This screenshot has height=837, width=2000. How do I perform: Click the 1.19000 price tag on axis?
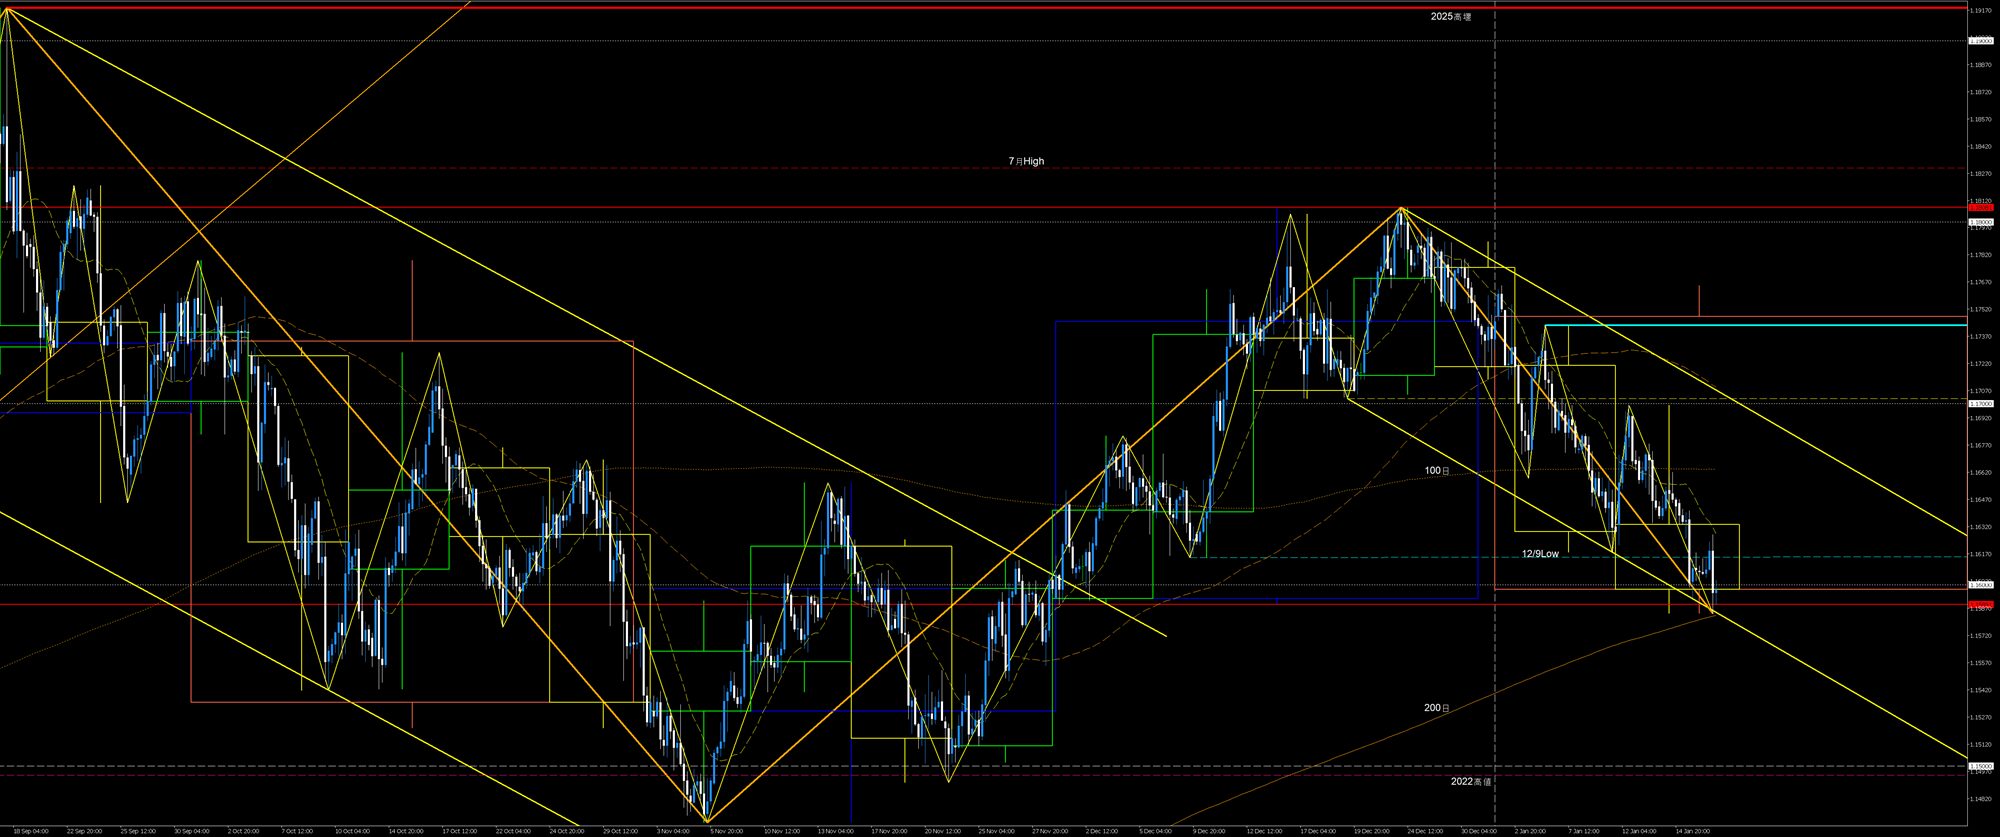1979,41
